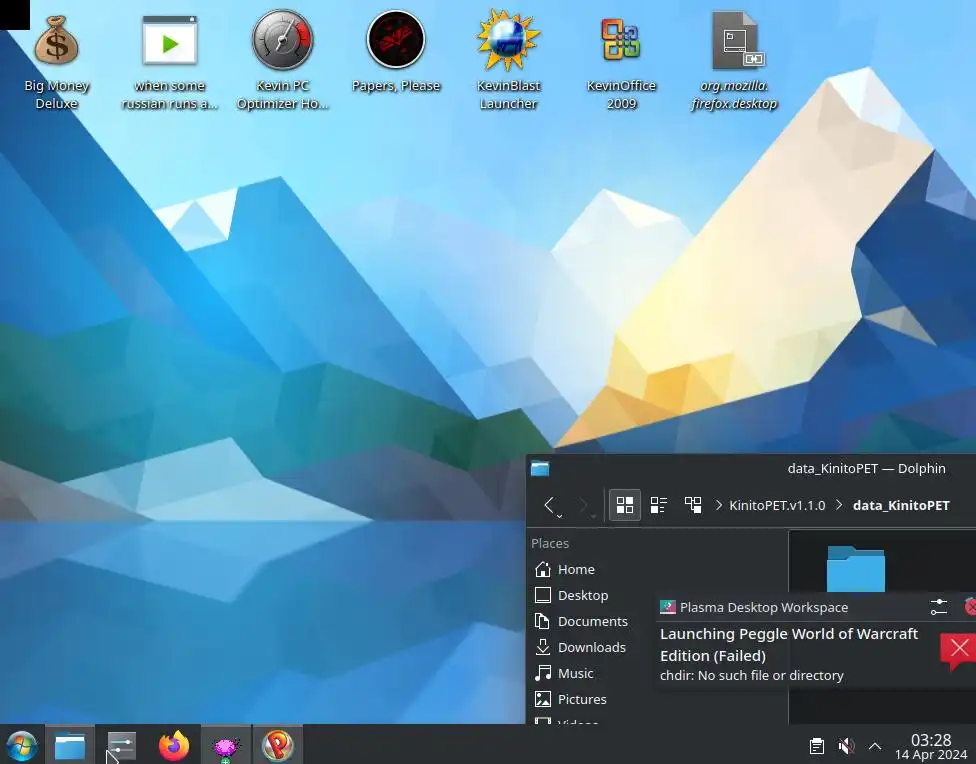Switch to Dolphin file manager in taskbar
Screen dimensions: 976x764
pyautogui.click(x=70, y=745)
